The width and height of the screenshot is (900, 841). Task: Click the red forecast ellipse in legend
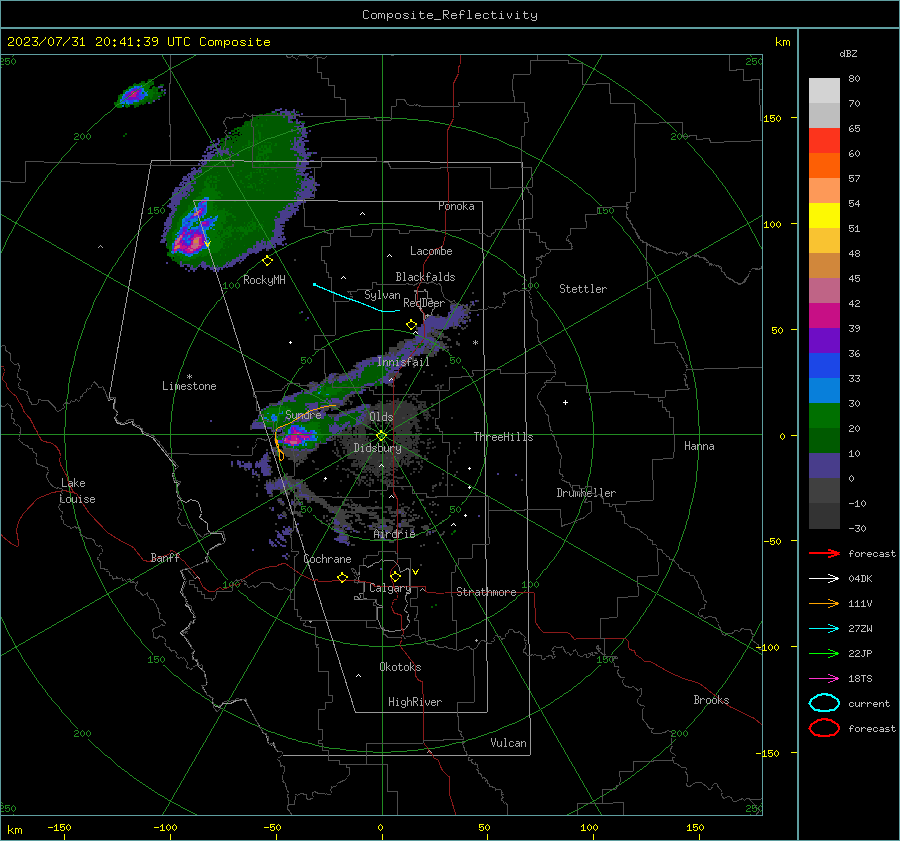click(x=824, y=728)
